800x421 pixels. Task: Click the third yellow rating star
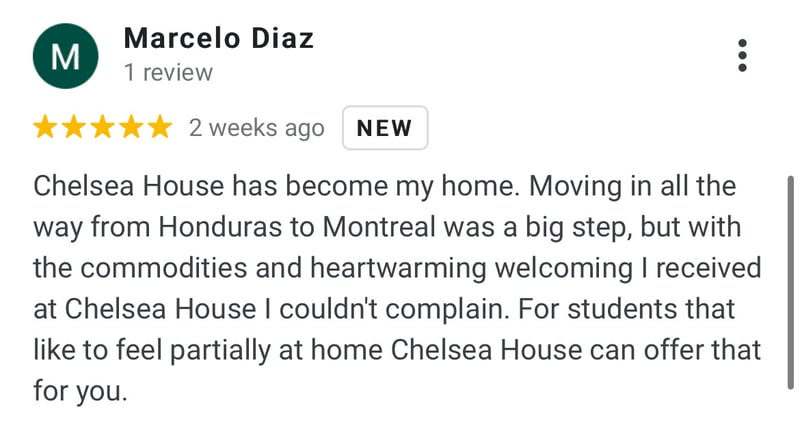coord(103,127)
